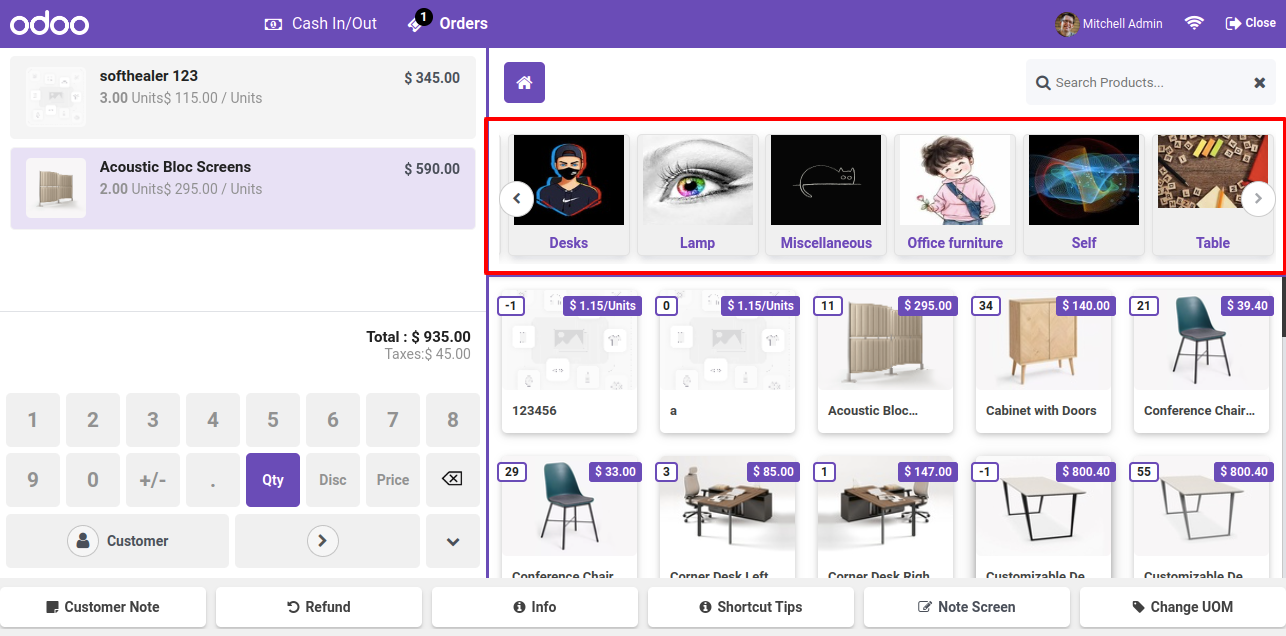The width and height of the screenshot is (1286, 636).
Task: Tap numpad key 4
Action: tap(213, 420)
